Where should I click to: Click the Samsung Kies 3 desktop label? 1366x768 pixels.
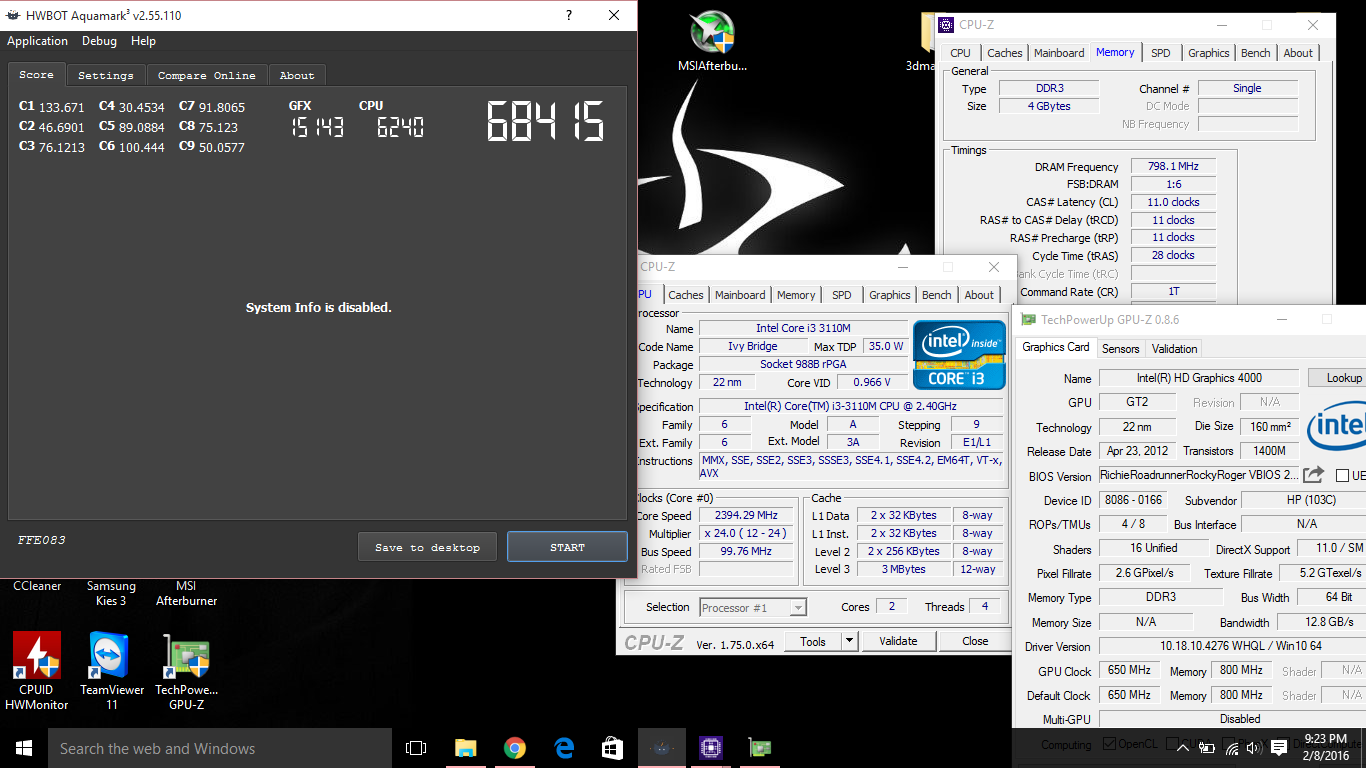(x=112, y=593)
